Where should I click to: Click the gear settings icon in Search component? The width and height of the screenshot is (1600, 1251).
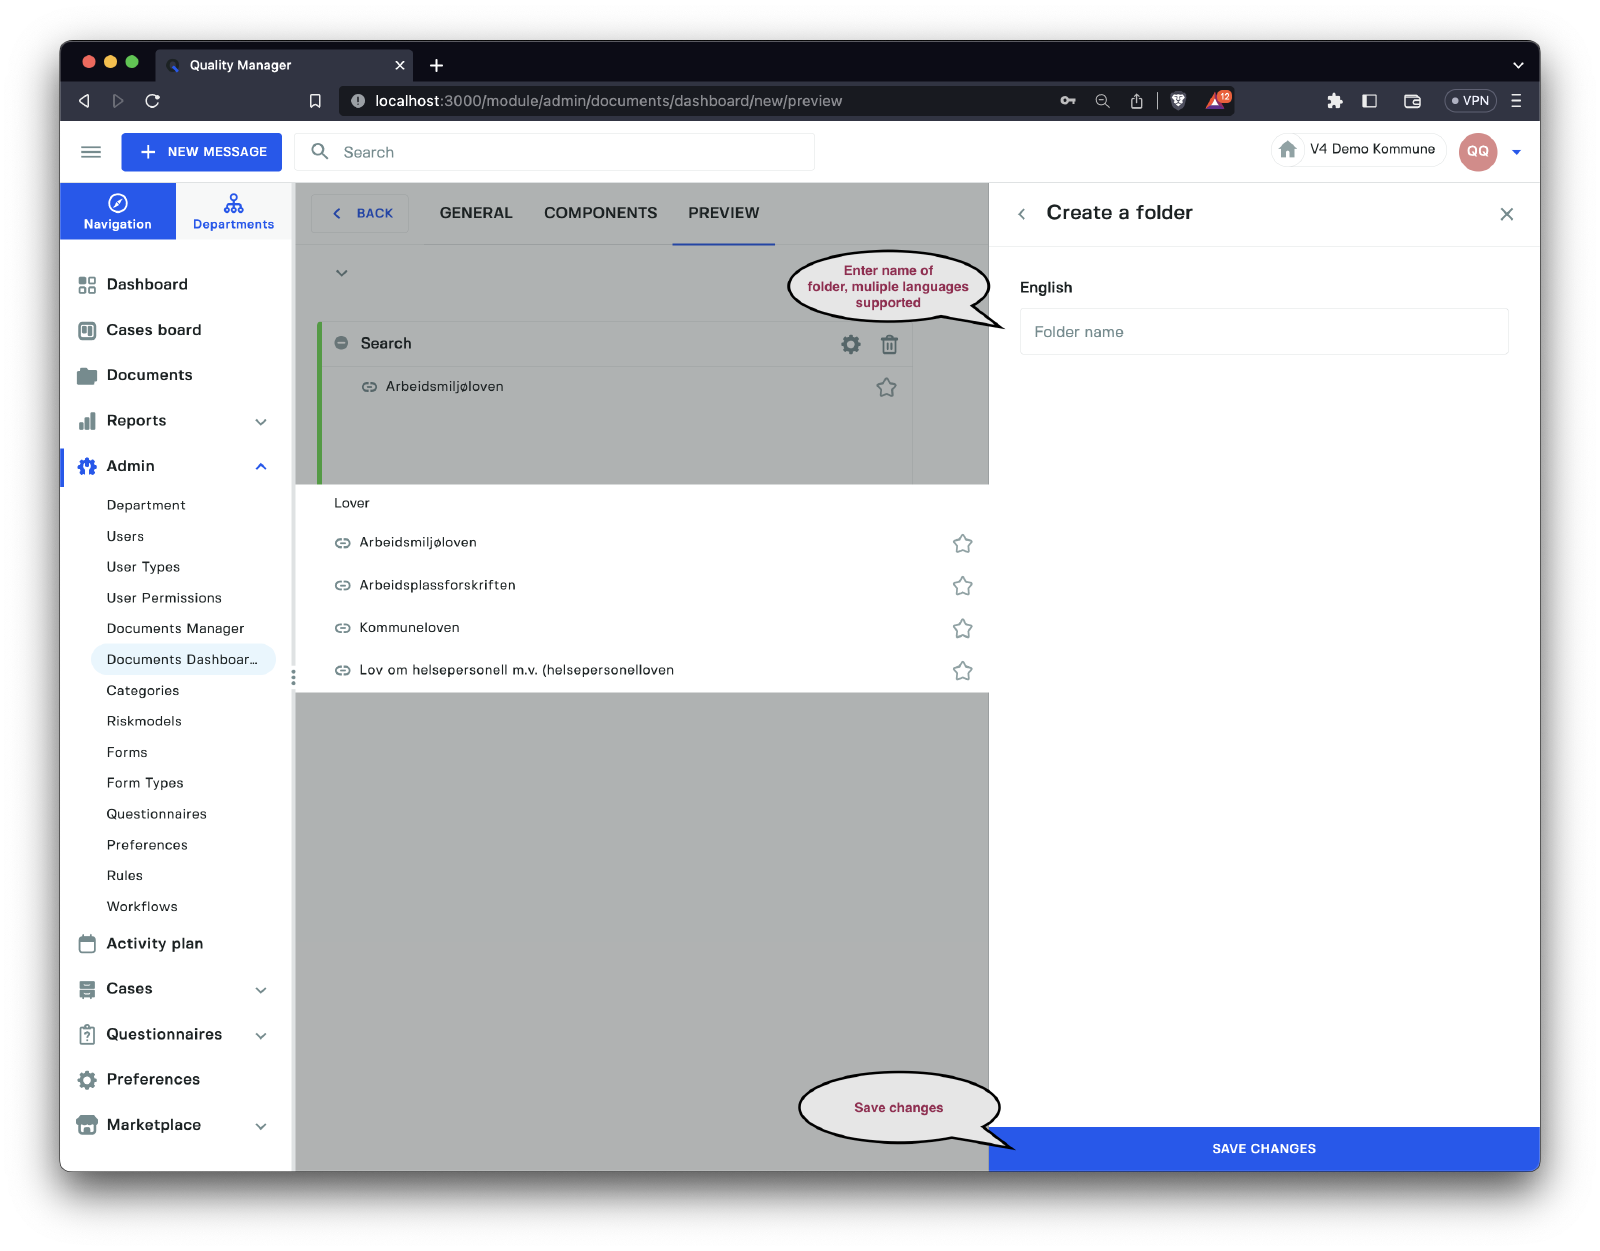click(850, 344)
